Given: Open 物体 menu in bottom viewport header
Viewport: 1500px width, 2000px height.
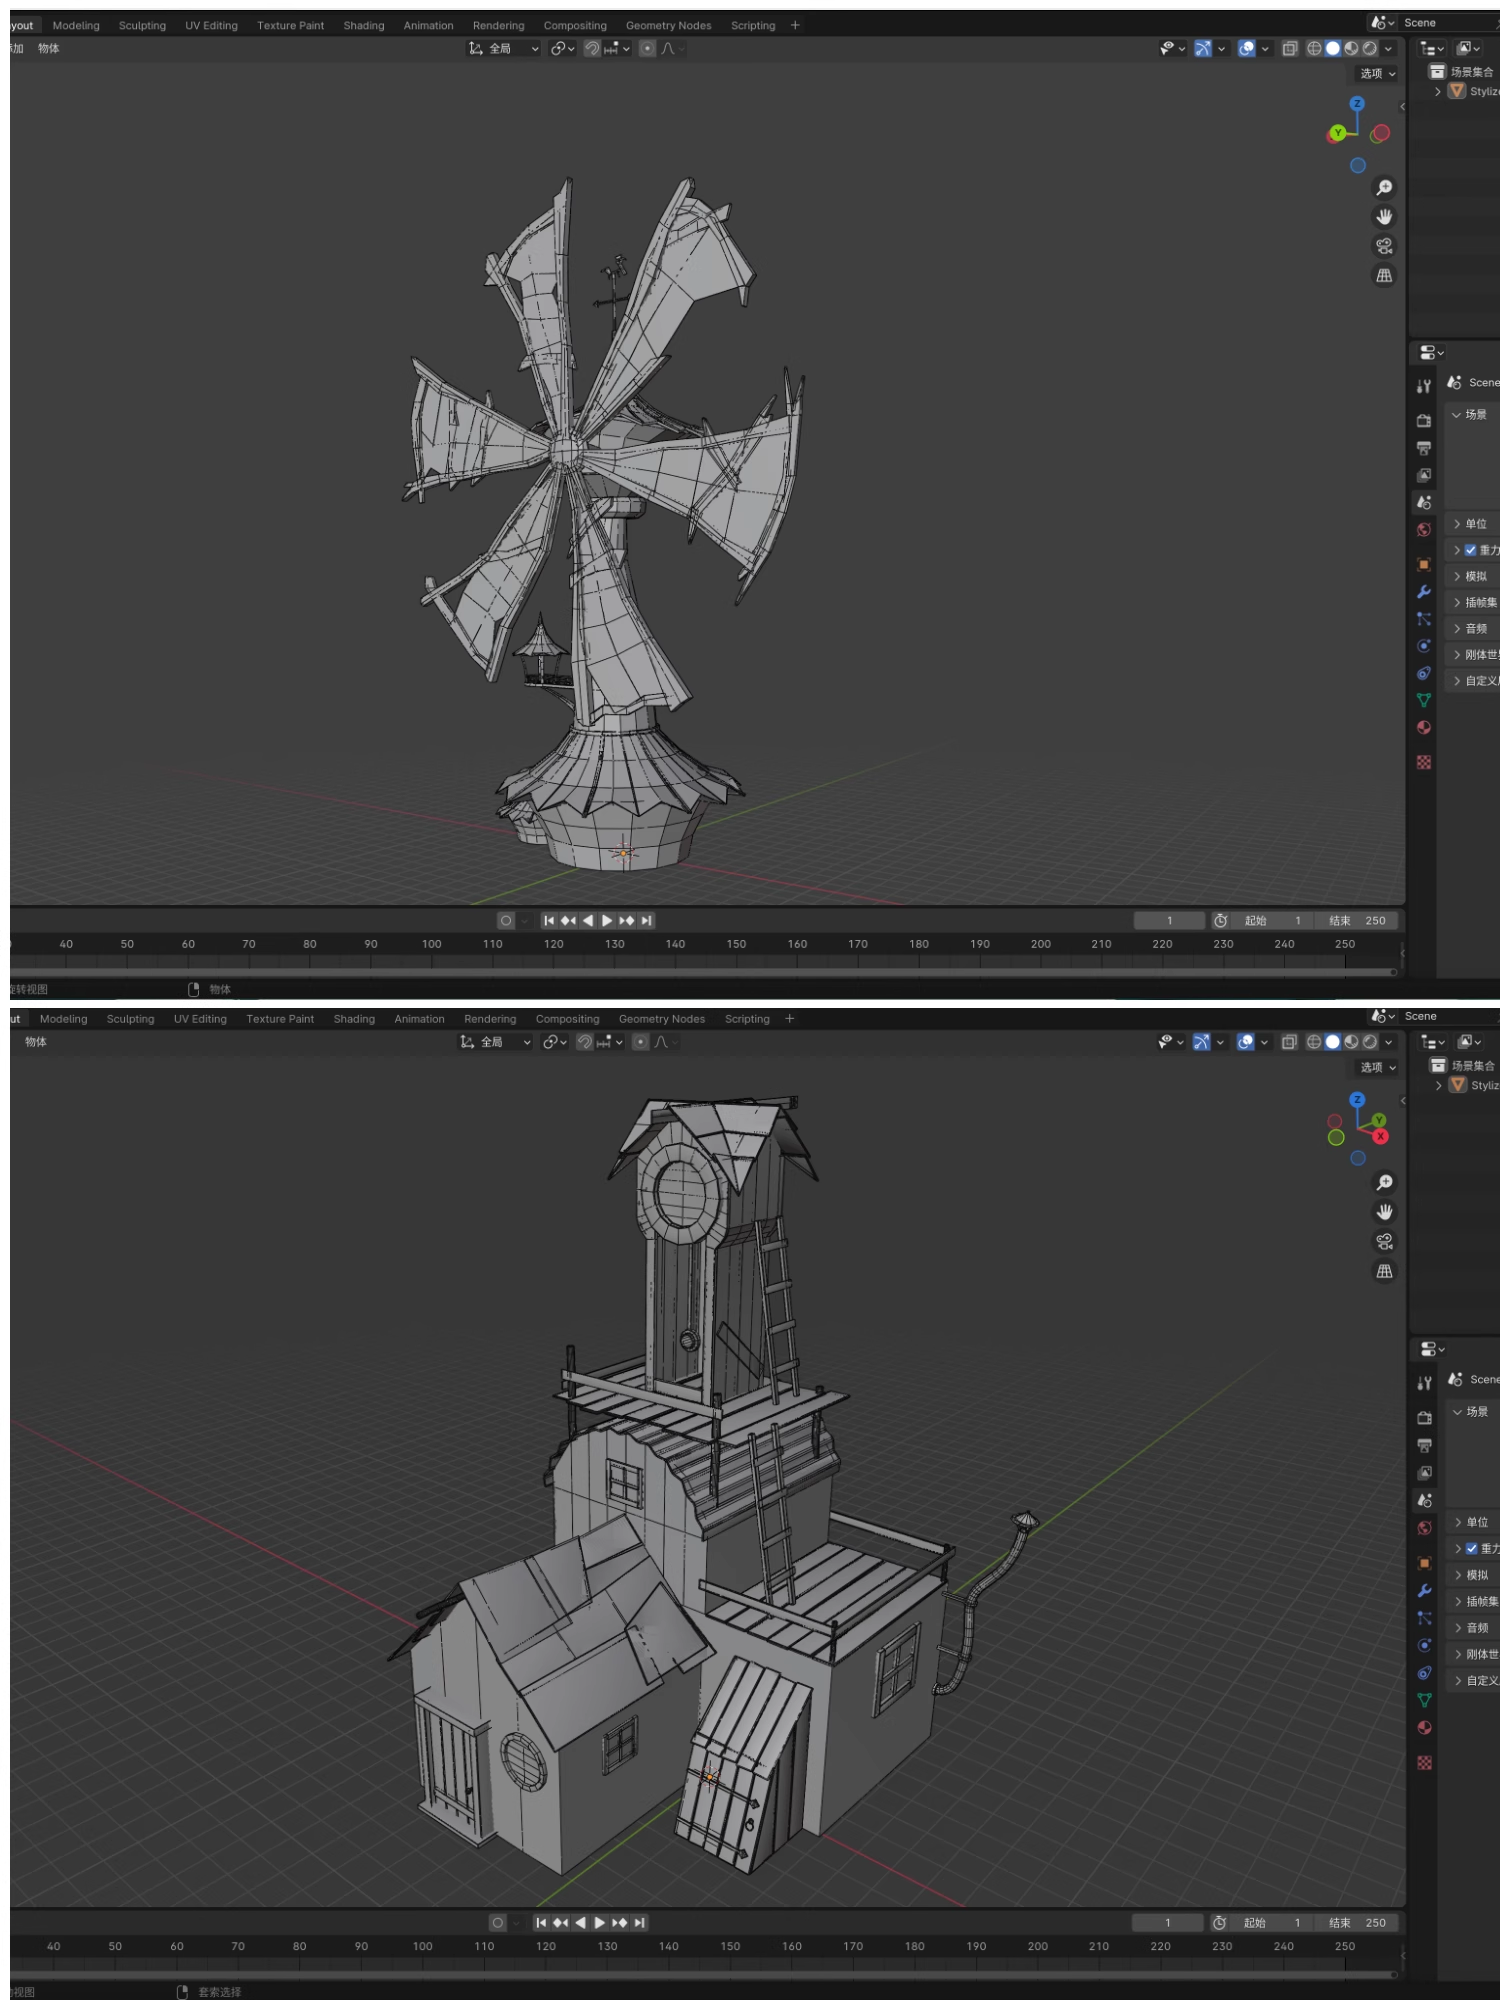Looking at the screenshot, I should pos(36,1042).
